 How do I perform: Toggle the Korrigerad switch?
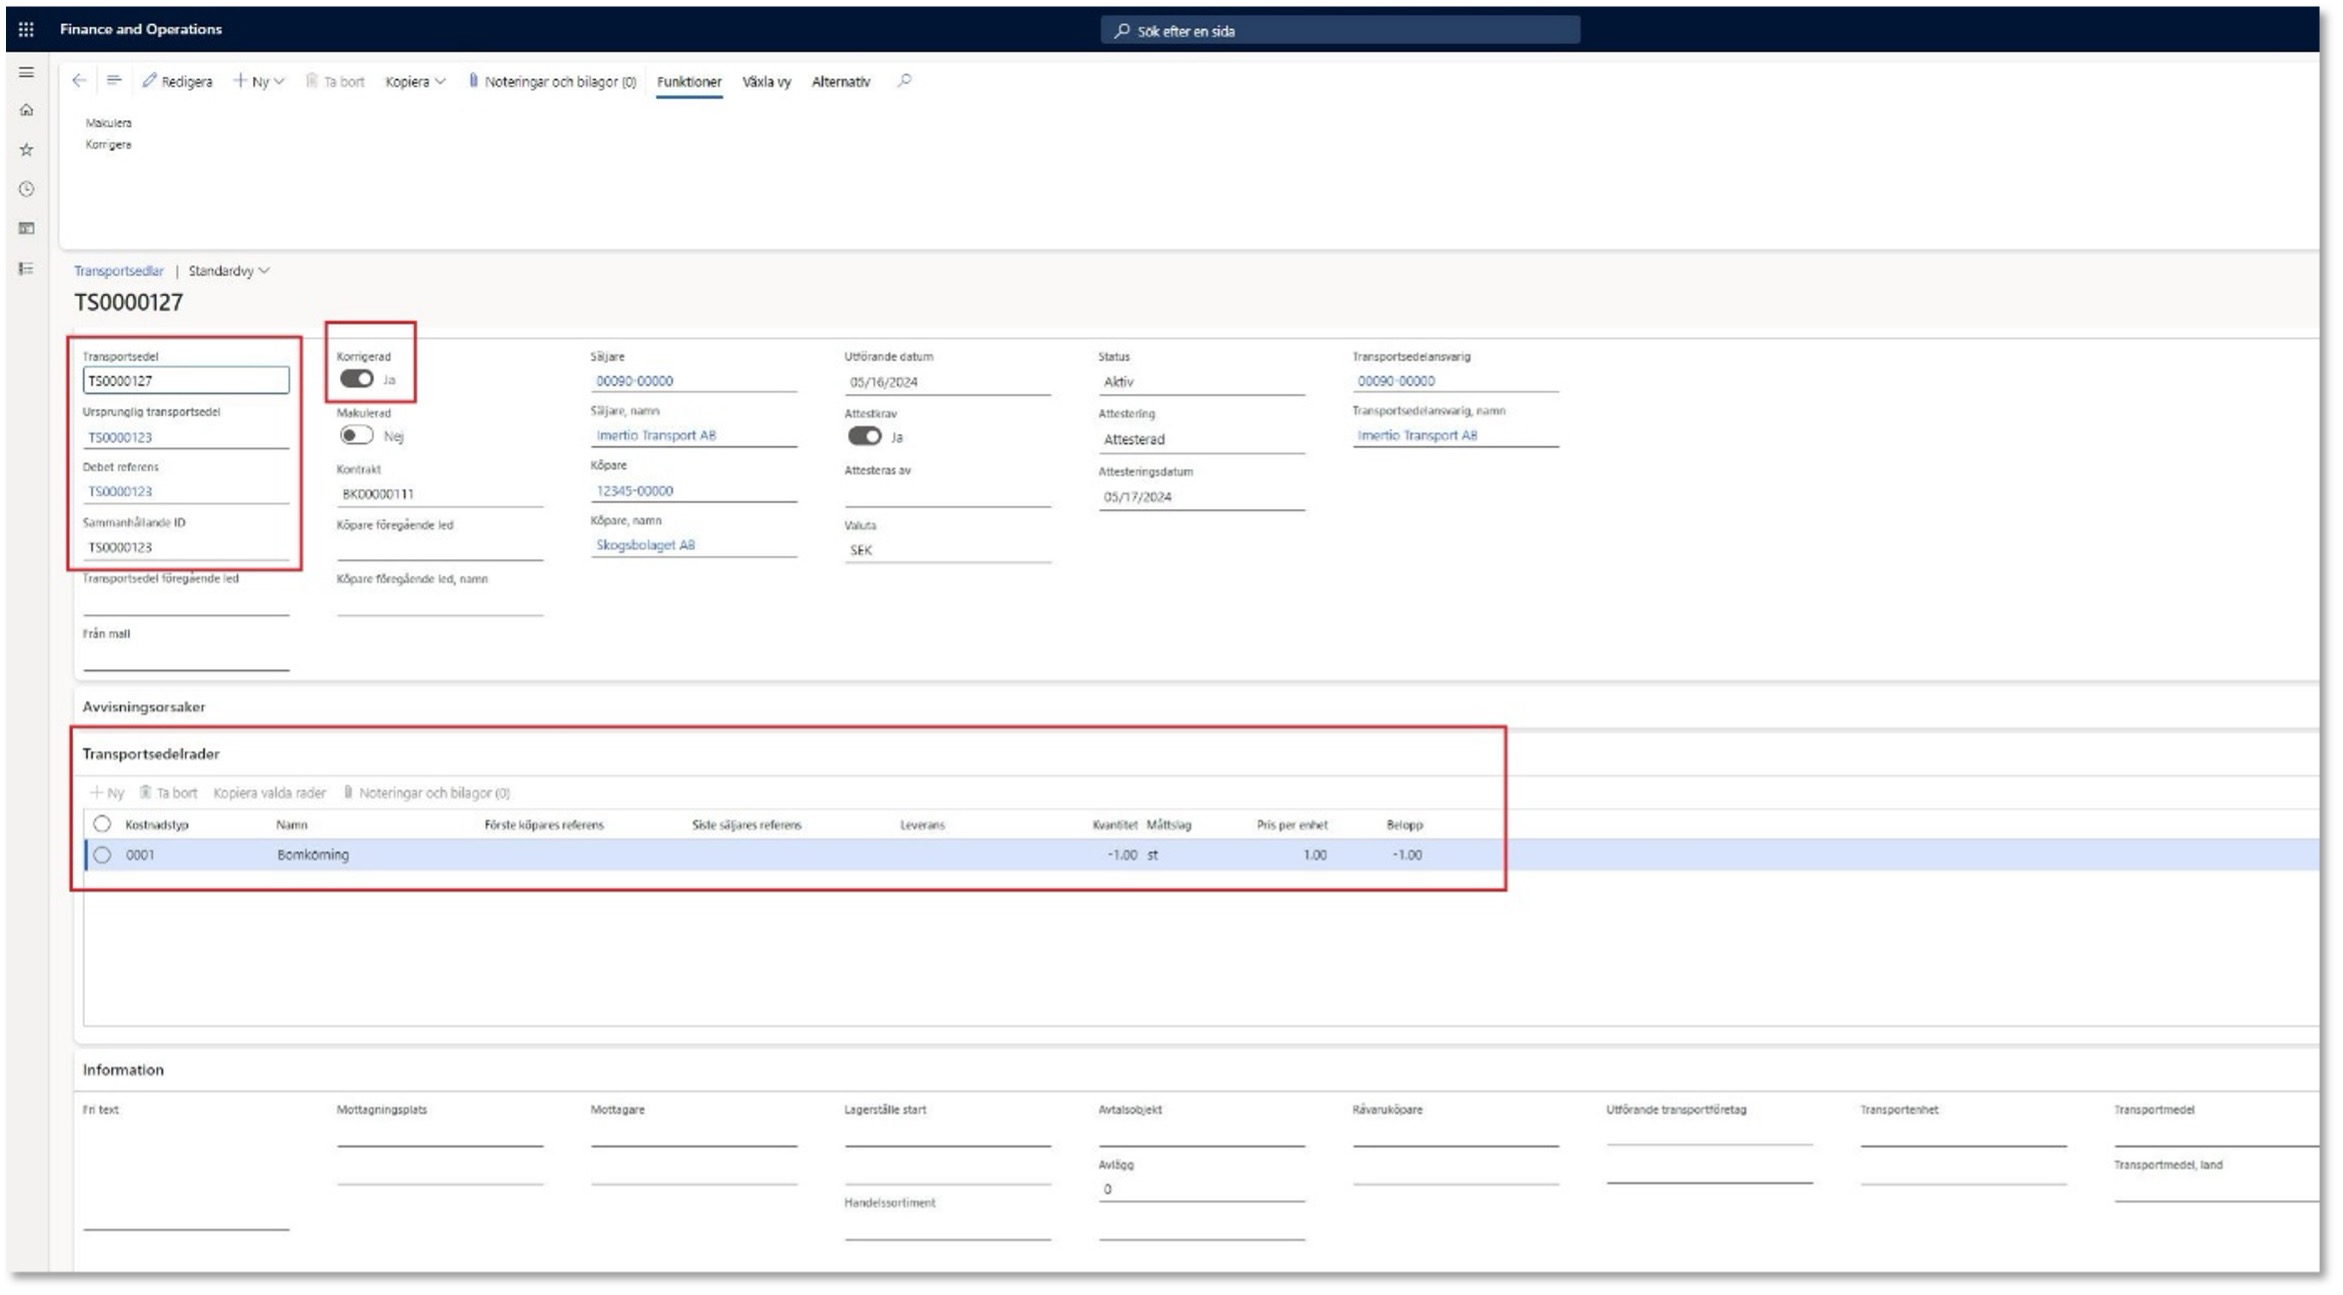coord(356,379)
